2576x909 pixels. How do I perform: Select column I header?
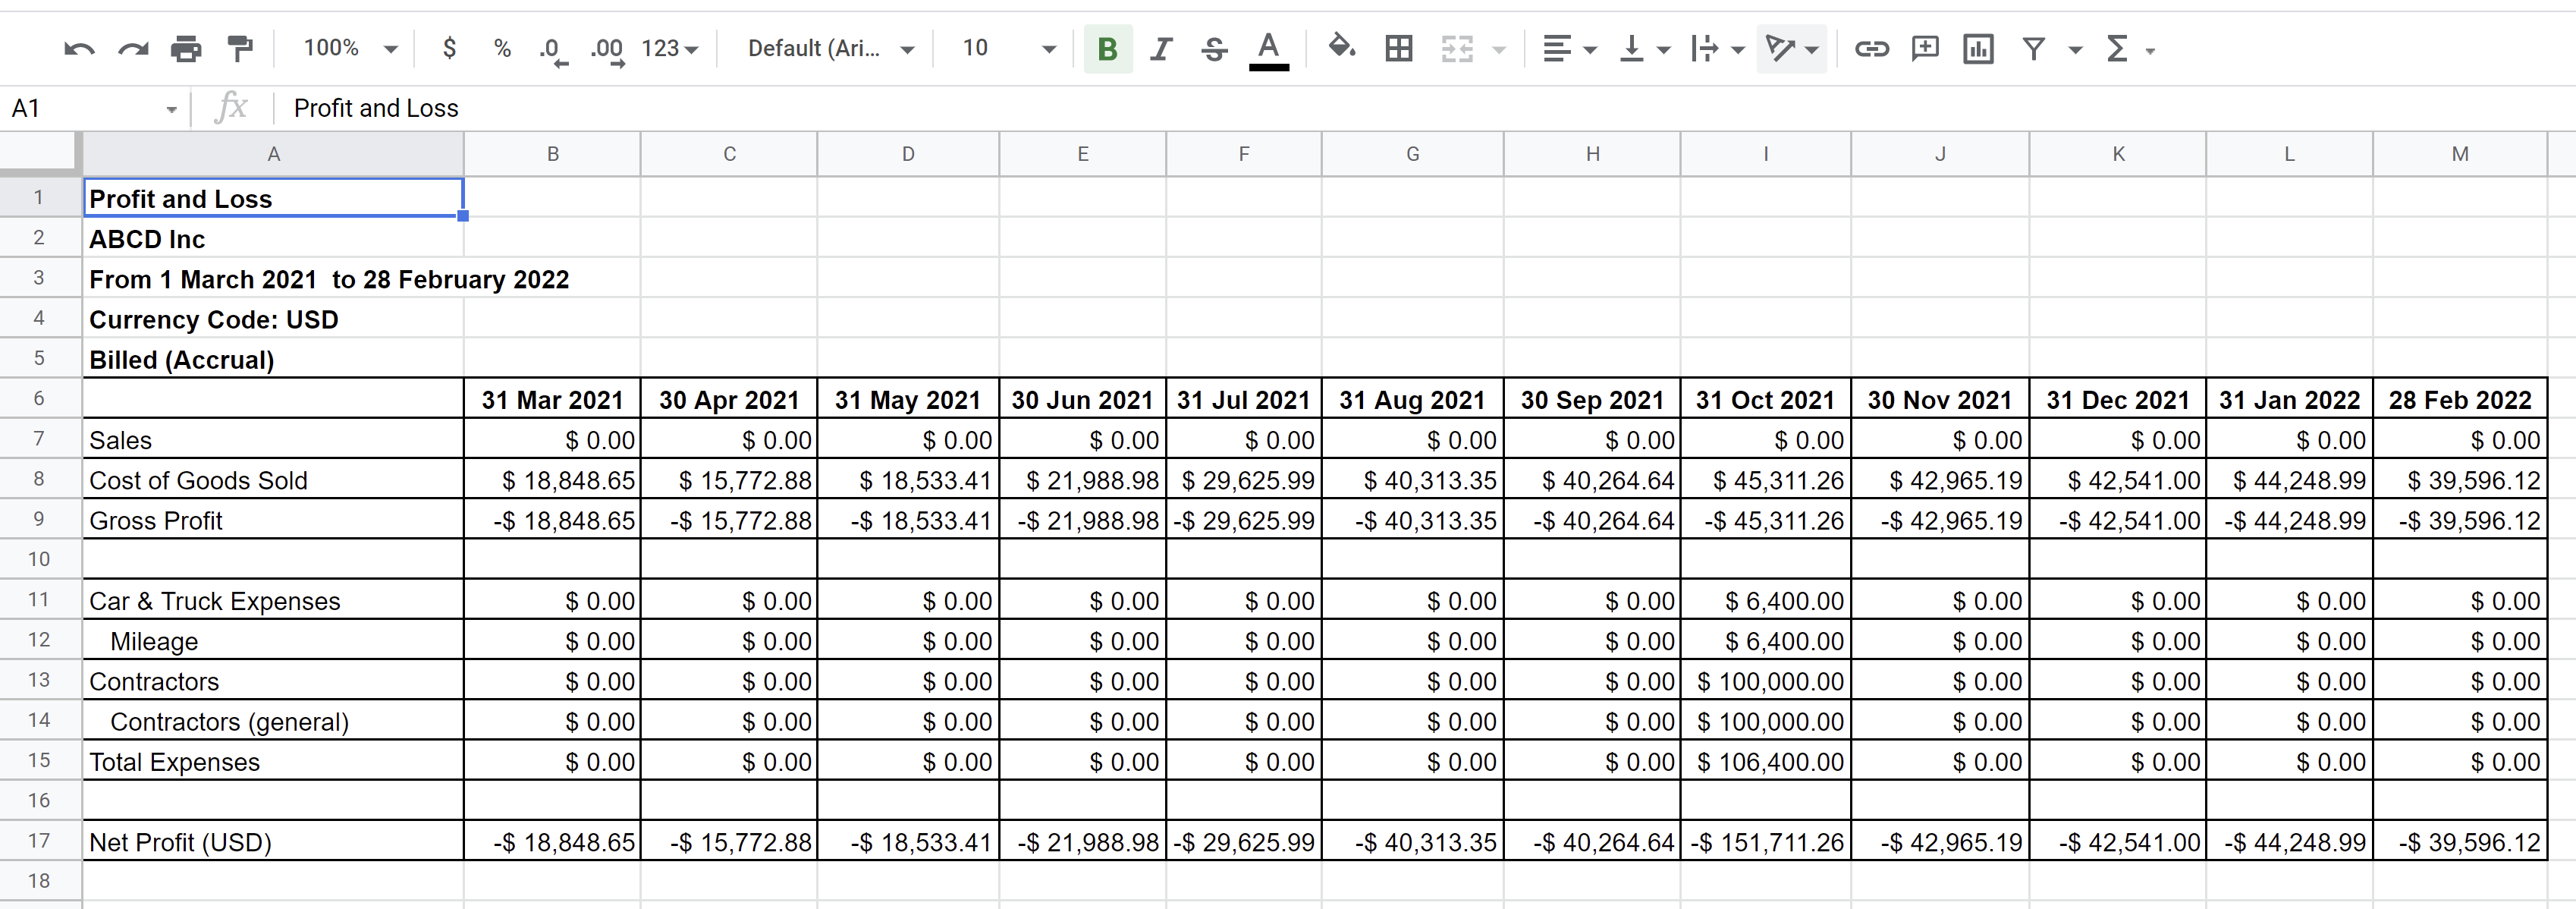(x=1766, y=154)
